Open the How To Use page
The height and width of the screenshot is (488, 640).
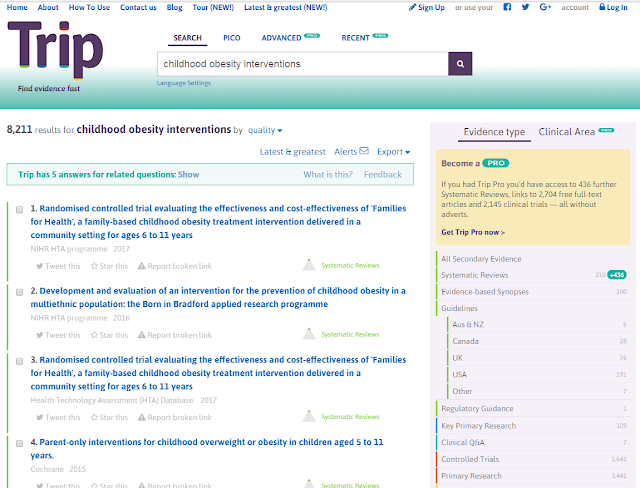(89, 7)
